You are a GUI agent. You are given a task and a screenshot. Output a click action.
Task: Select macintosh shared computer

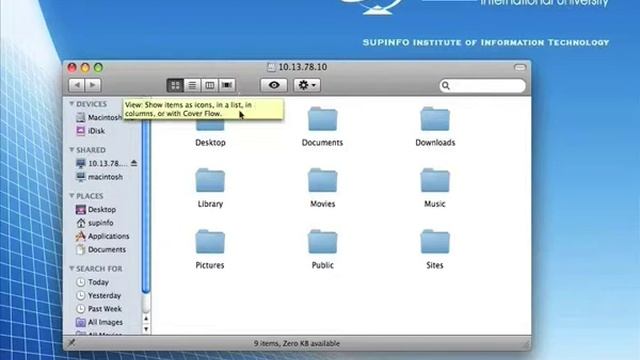100,177
